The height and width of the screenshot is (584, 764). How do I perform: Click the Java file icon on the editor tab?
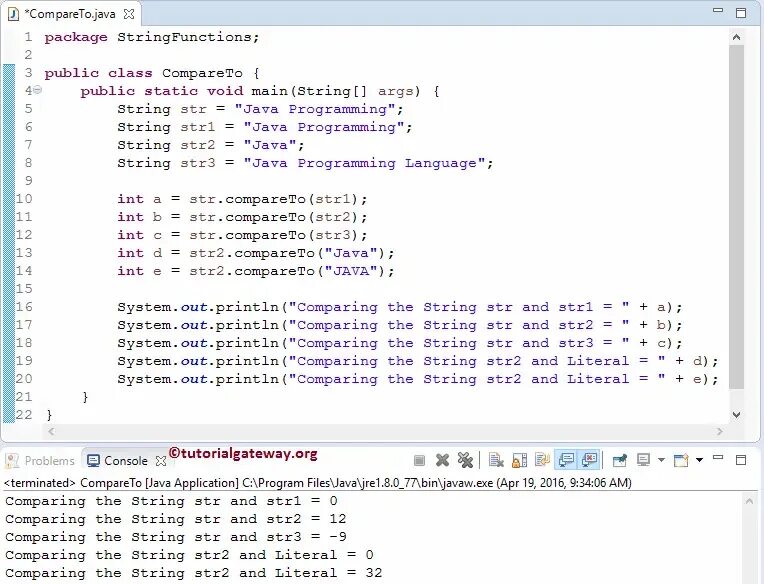pos(13,14)
